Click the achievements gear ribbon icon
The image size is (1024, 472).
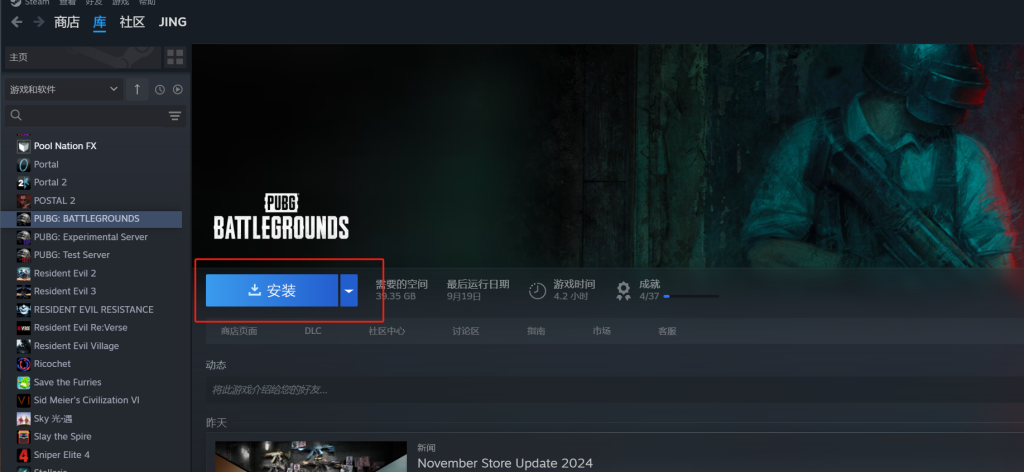(624, 291)
